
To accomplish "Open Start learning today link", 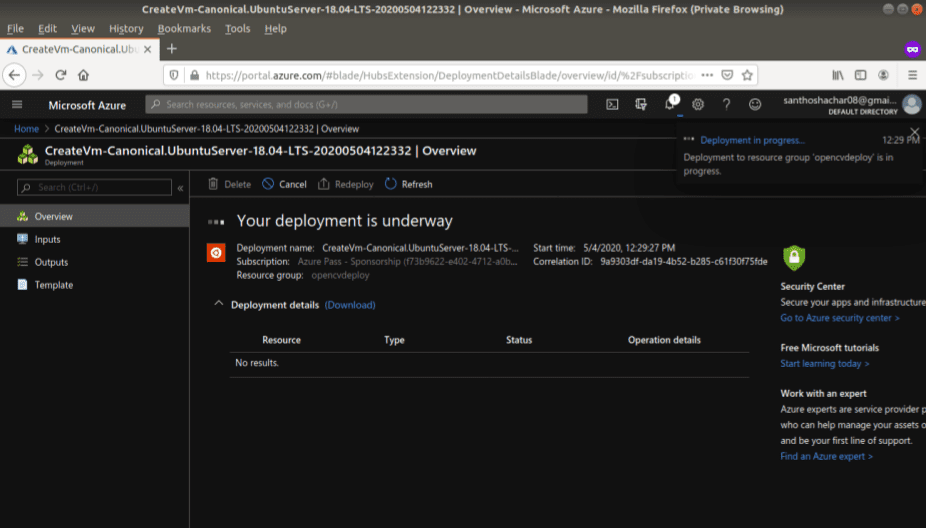I will point(824,363).
